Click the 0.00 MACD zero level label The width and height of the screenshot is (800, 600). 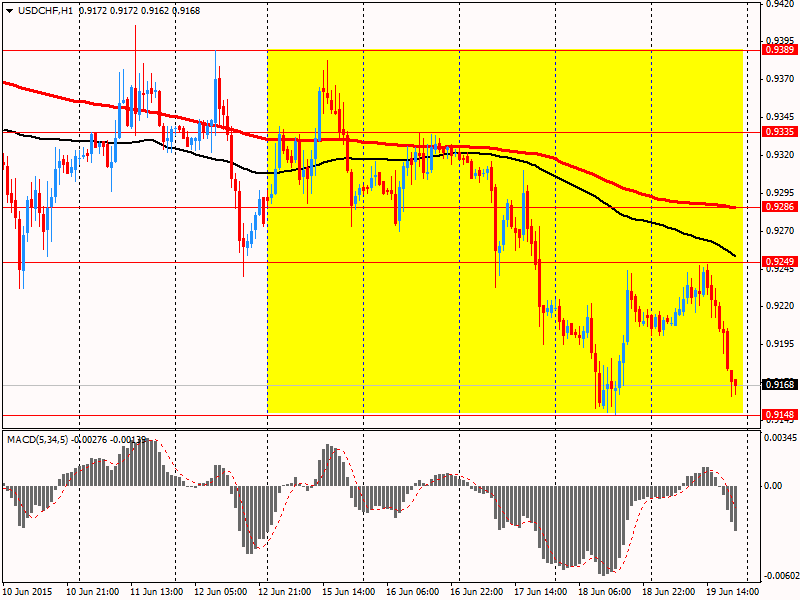pyautogui.click(x=774, y=486)
